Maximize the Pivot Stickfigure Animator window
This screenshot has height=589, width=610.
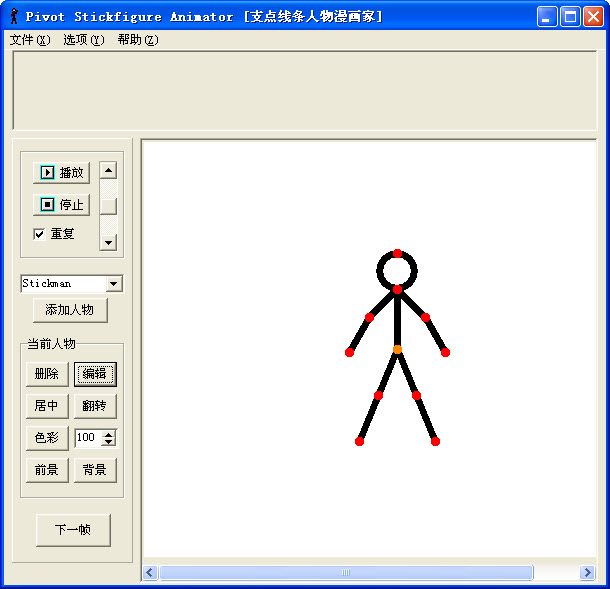click(x=570, y=17)
